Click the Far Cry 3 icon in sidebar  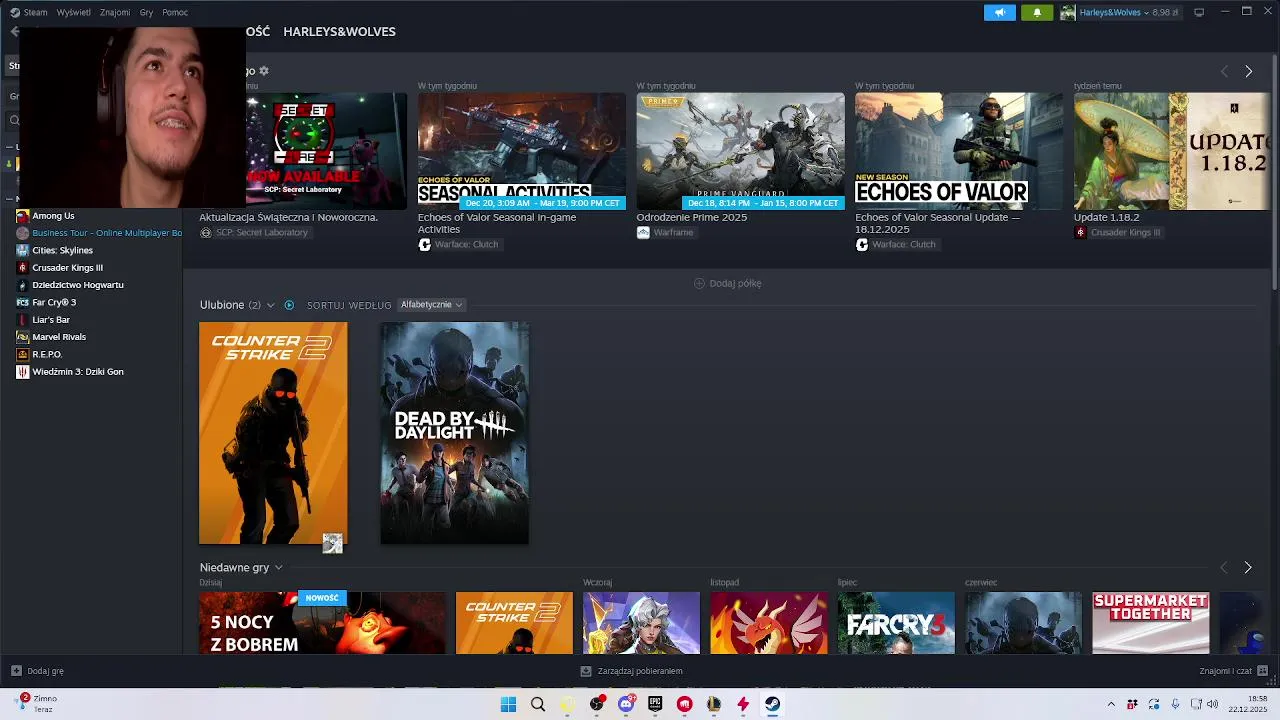23,302
